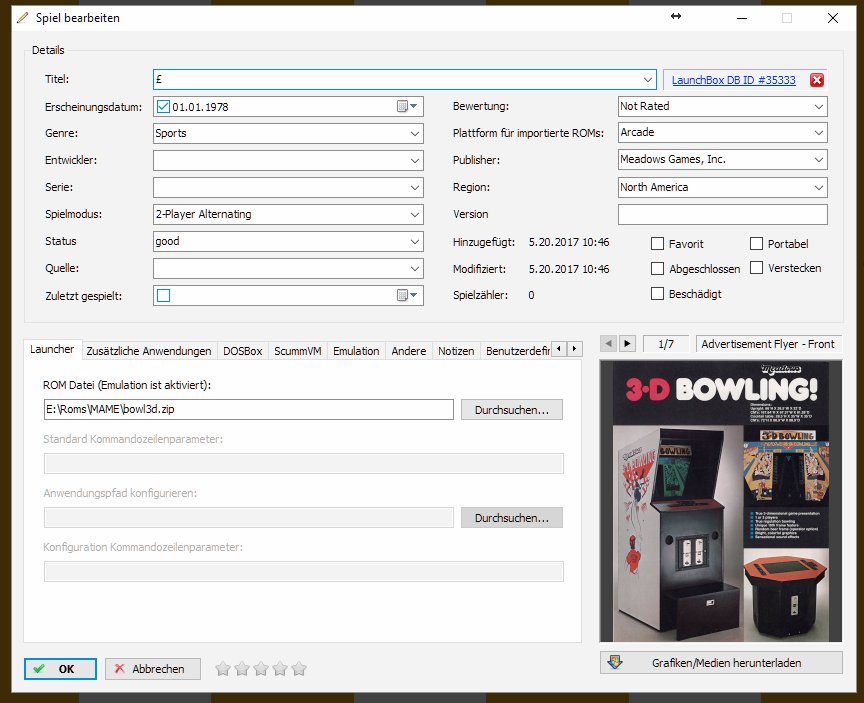Screen dimensions: 864x703
Task: Expand Region dropdown showing North America
Action: tap(819, 187)
